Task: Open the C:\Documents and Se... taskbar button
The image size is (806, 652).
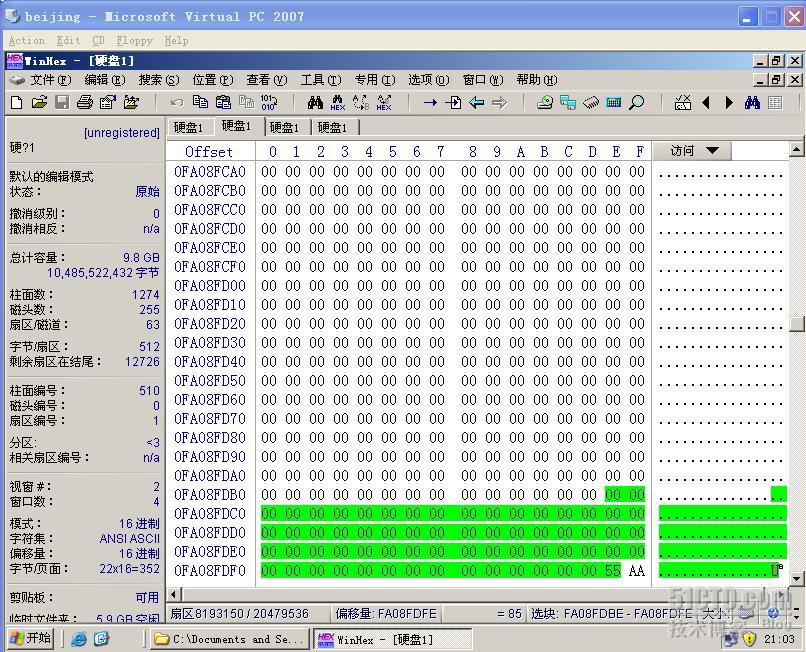Action: [230, 639]
